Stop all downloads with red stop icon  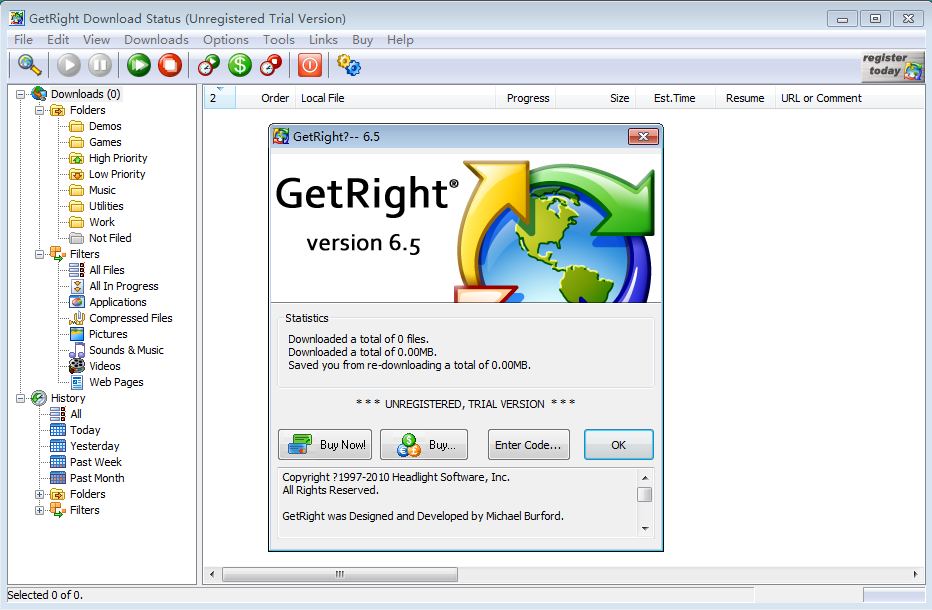170,65
